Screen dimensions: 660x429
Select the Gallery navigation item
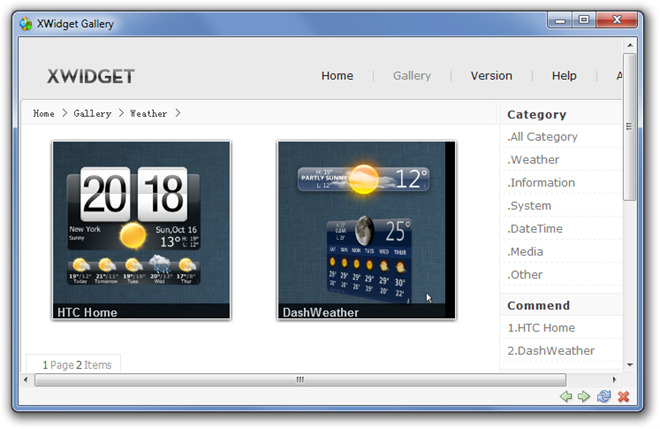point(412,76)
